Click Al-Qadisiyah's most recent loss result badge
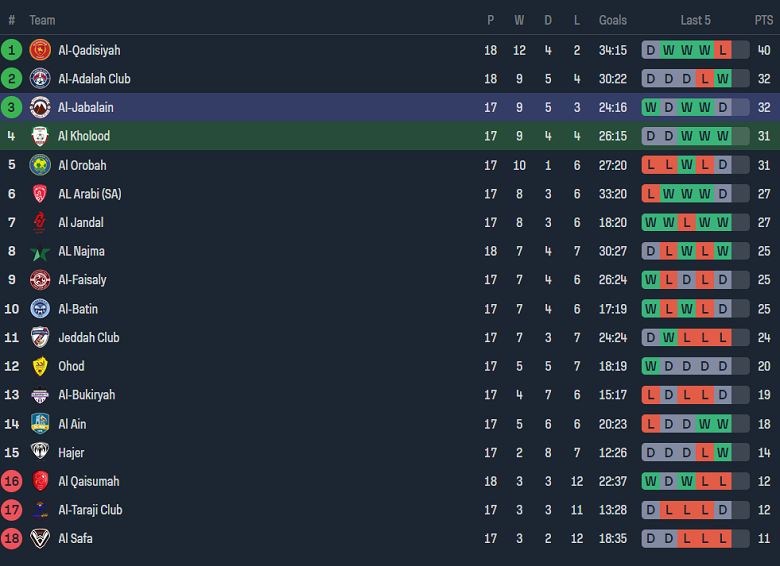The height and width of the screenshot is (566, 780). click(x=722, y=50)
